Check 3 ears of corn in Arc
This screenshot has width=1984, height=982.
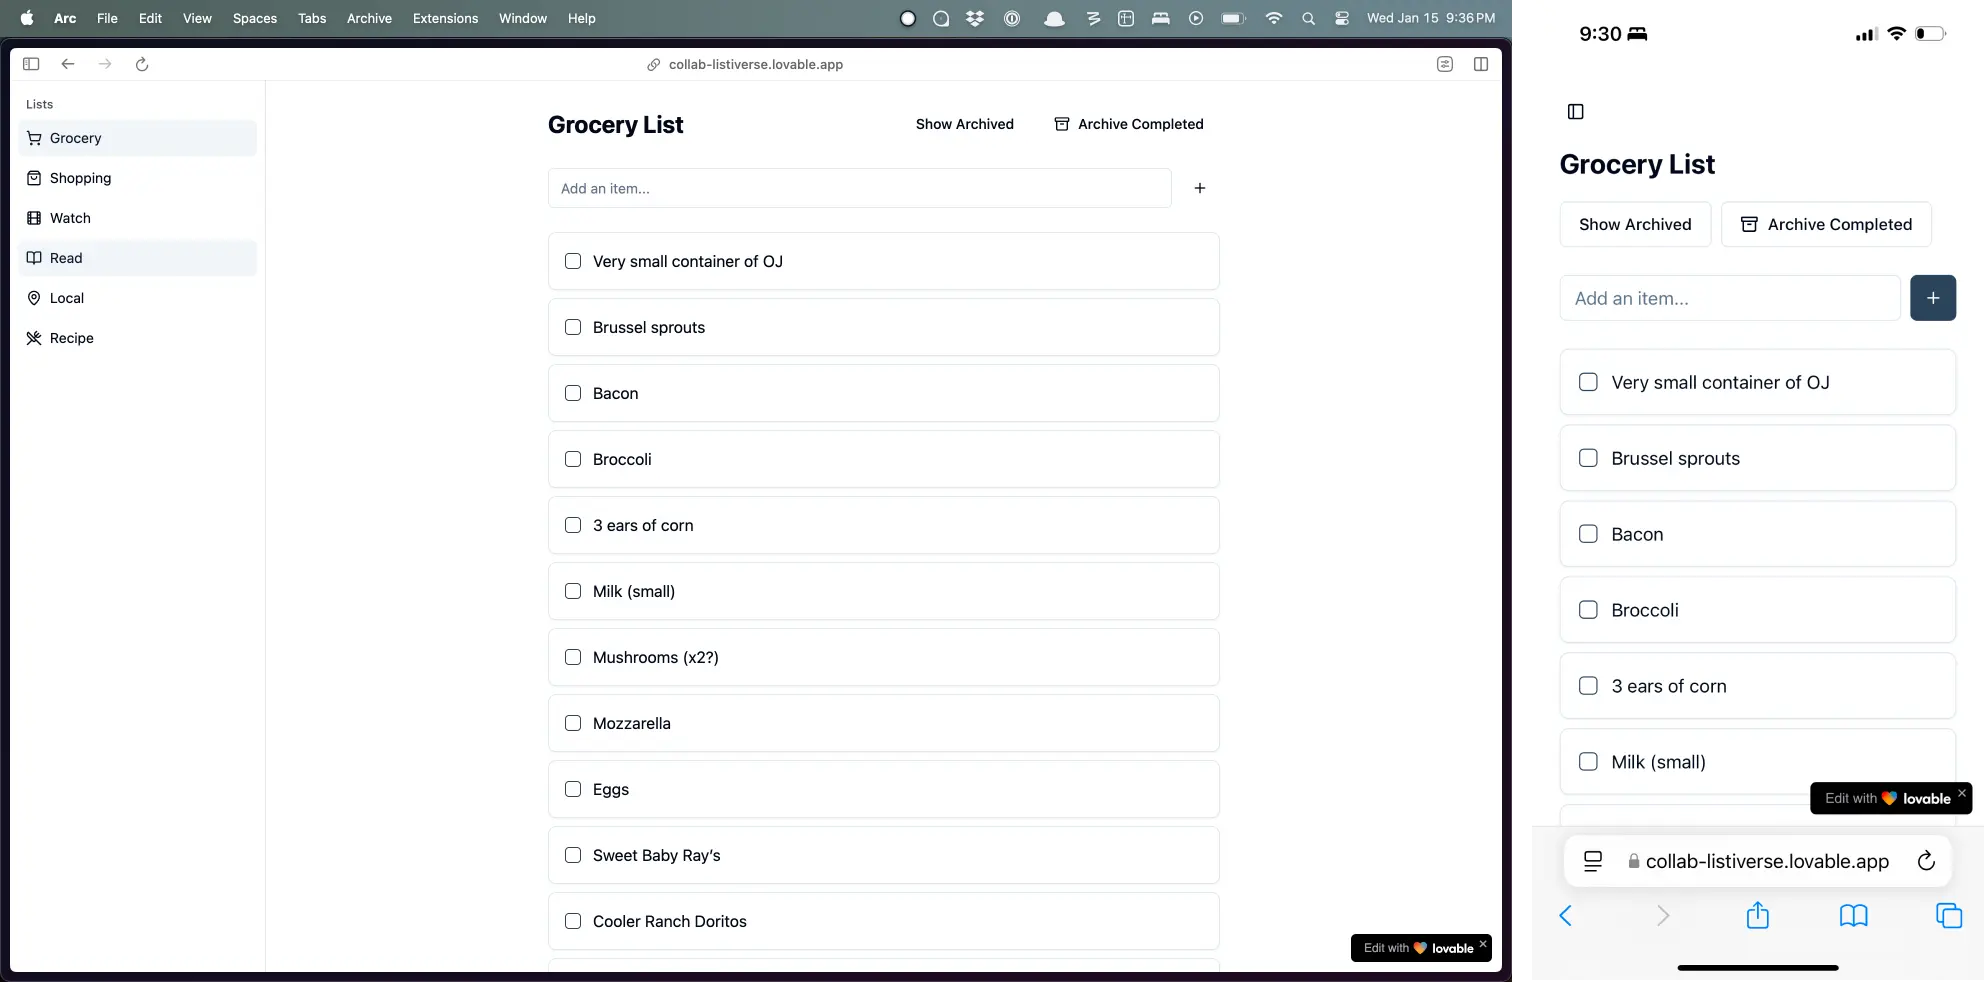573,525
